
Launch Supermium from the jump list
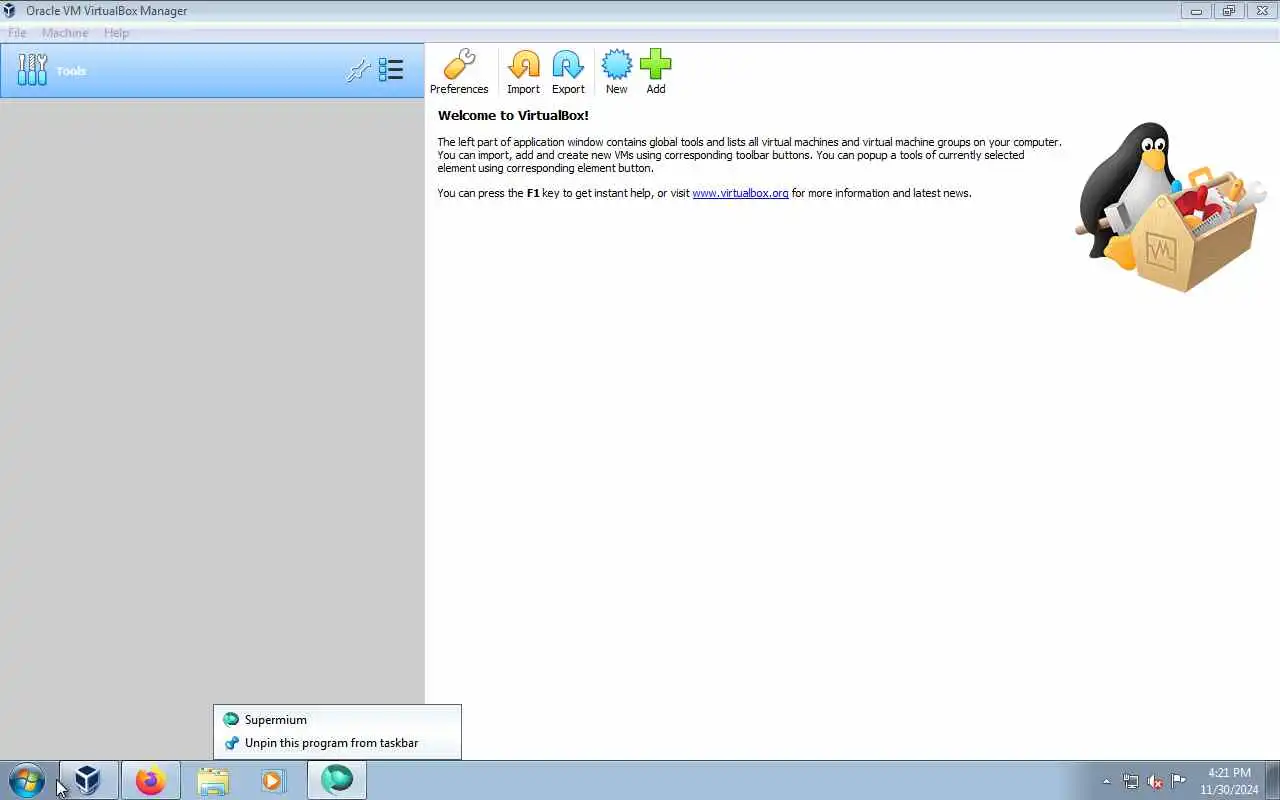coord(337,719)
